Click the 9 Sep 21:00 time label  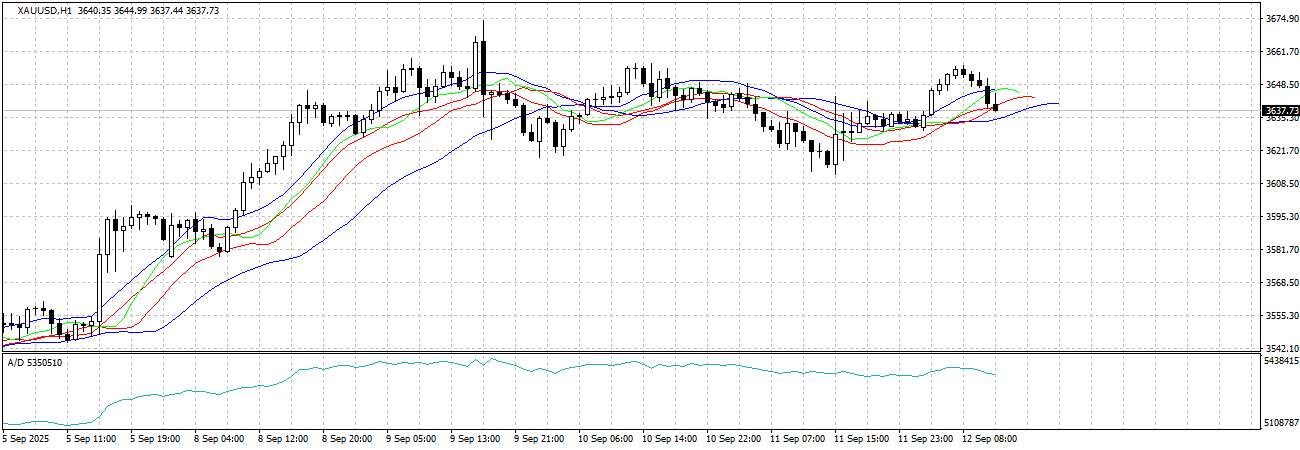tap(539, 439)
